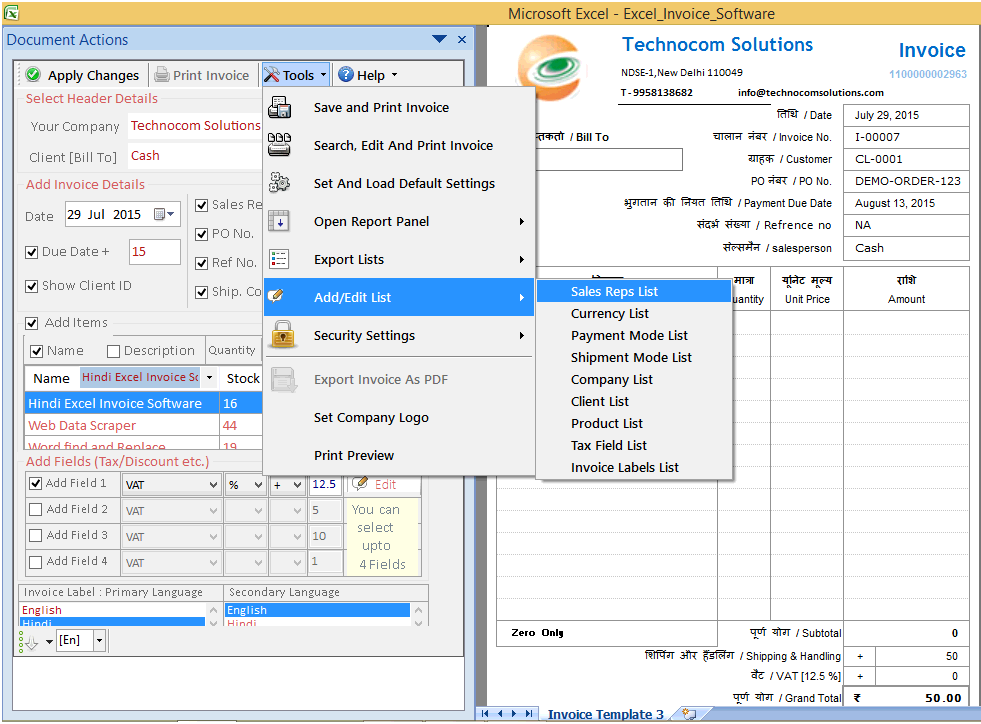
Task: Click the insert new worksheet tab icon
Action: 689,713
